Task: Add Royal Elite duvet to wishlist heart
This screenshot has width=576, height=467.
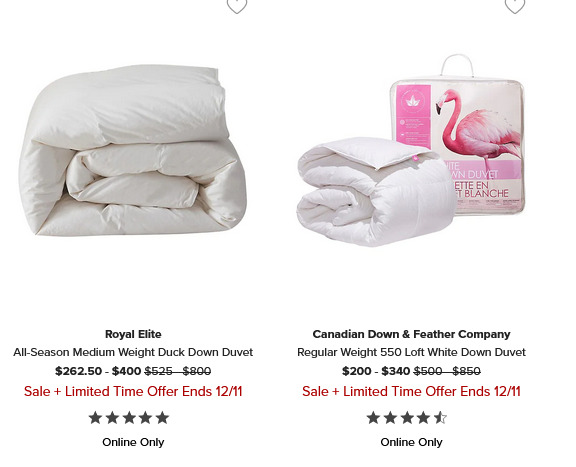Action: (237, 6)
